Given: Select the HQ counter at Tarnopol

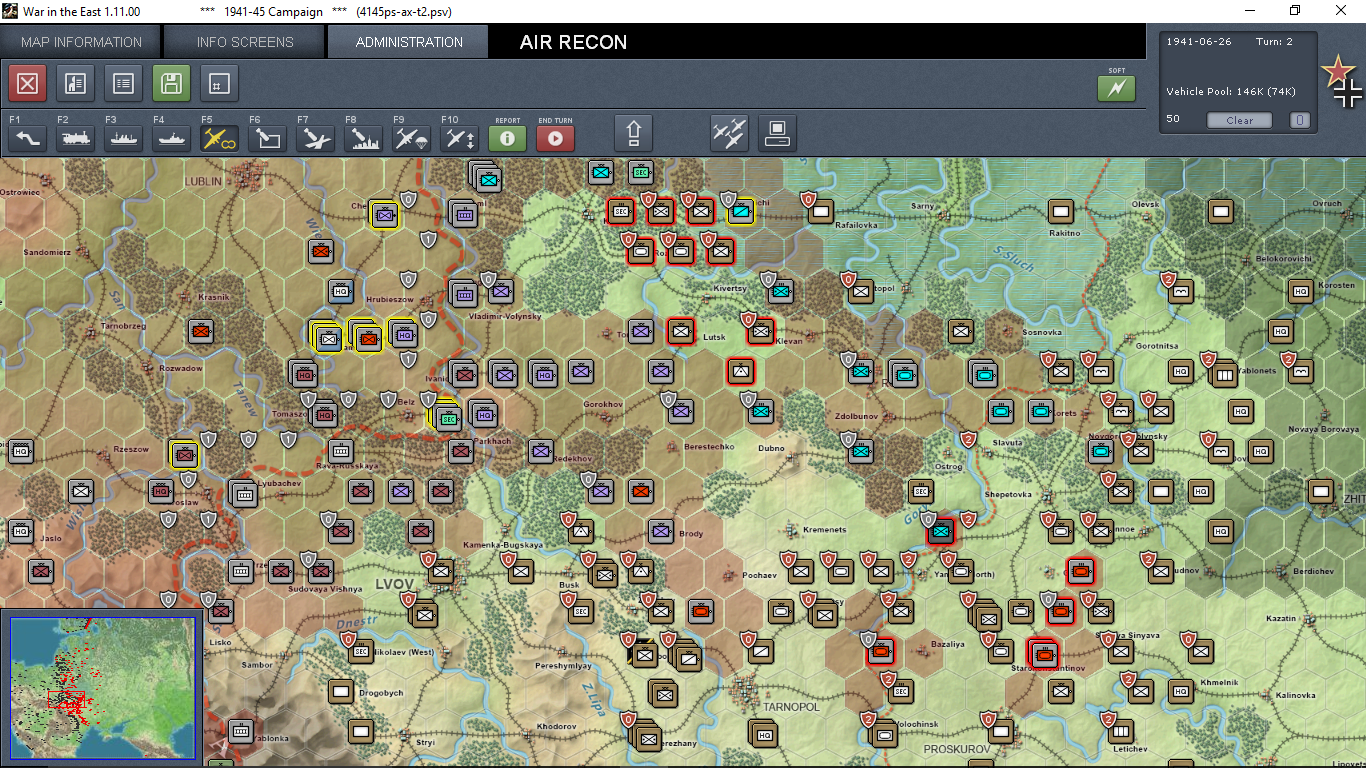Looking at the screenshot, I should (765, 734).
